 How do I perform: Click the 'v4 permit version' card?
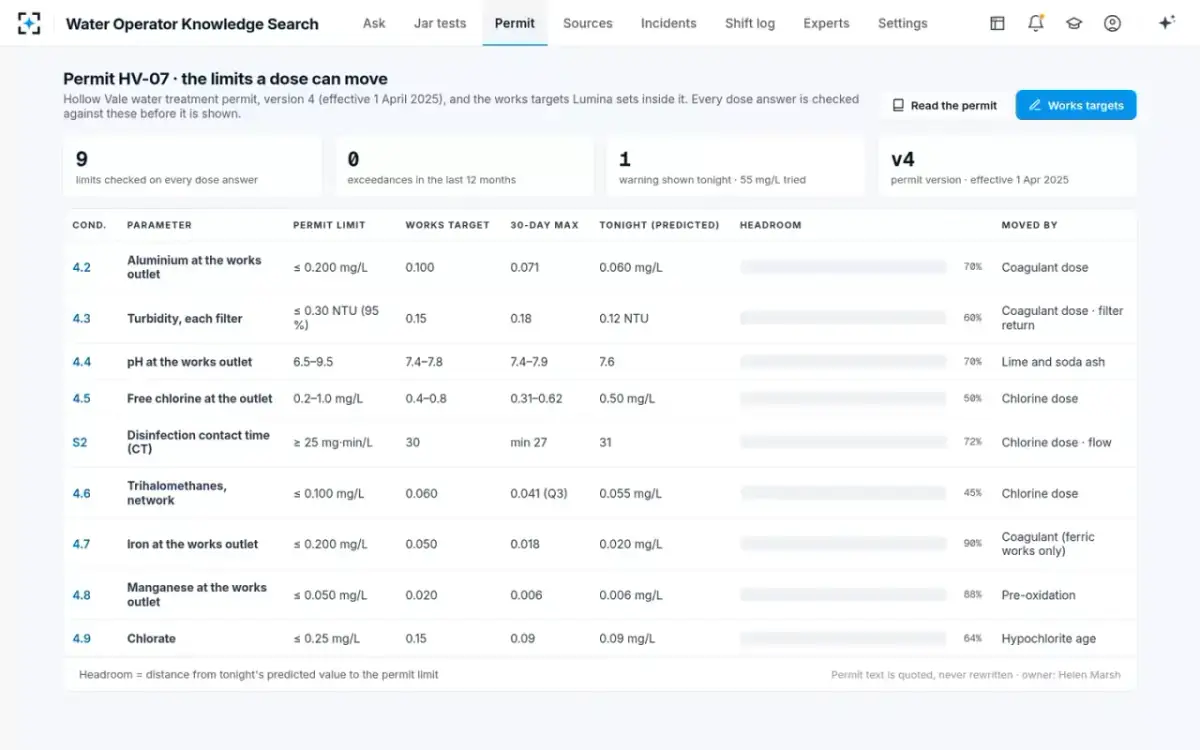(1007, 167)
